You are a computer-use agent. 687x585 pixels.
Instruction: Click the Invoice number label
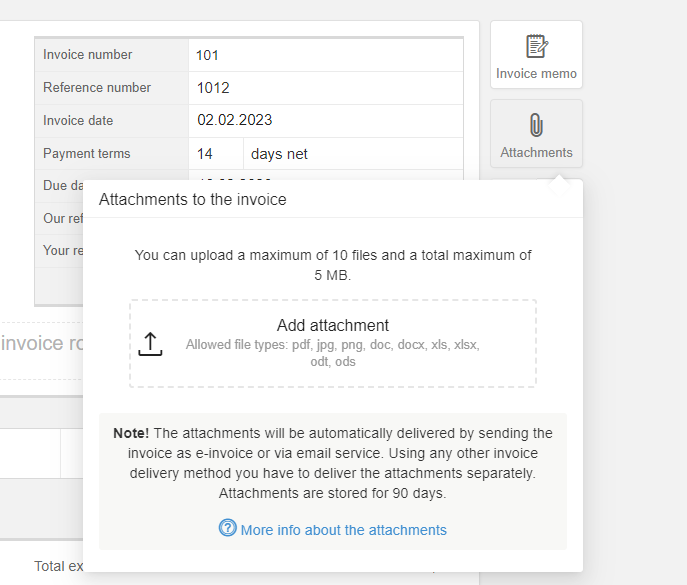(x=87, y=55)
